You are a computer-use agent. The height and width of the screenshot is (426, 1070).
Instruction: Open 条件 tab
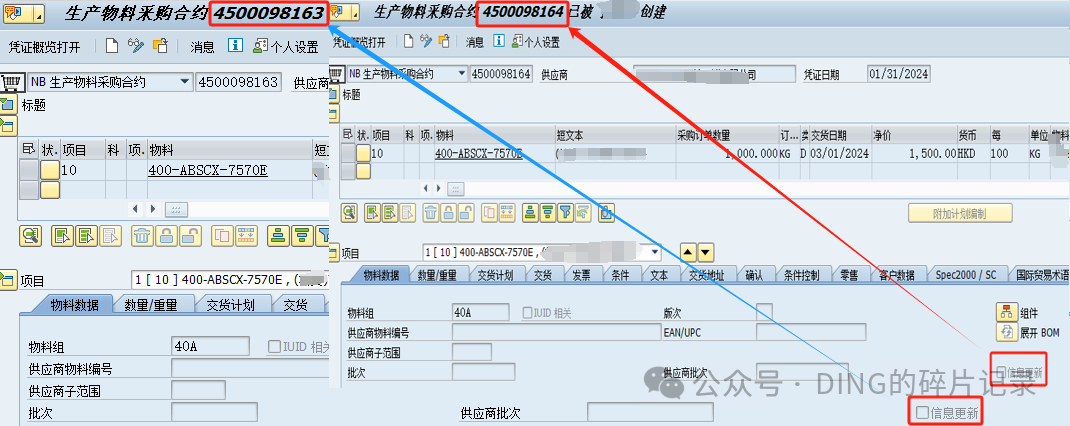pos(620,275)
